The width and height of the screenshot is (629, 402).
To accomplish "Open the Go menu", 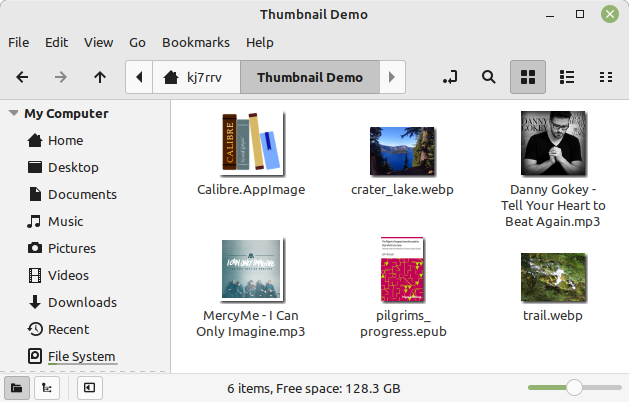I will 137,43.
